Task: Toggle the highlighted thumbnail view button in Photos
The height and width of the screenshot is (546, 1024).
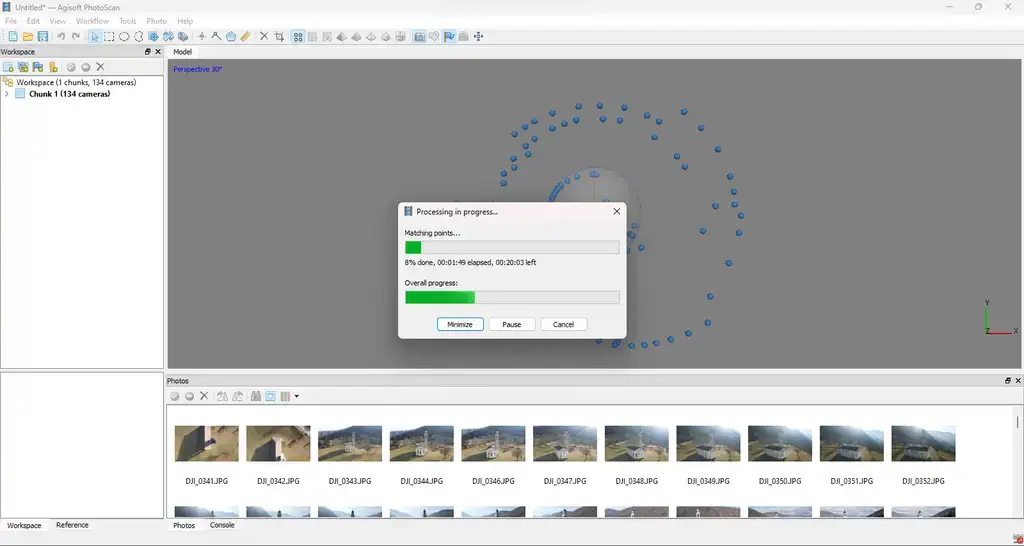Action: coord(270,396)
